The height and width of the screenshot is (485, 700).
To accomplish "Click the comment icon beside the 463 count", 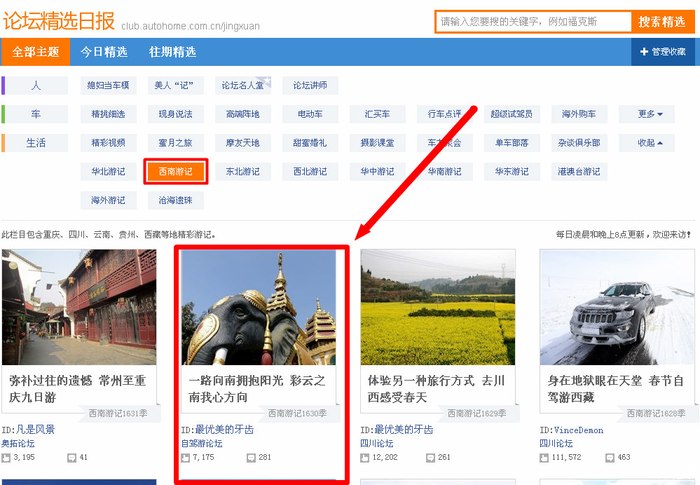I will (x=610, y=457).
